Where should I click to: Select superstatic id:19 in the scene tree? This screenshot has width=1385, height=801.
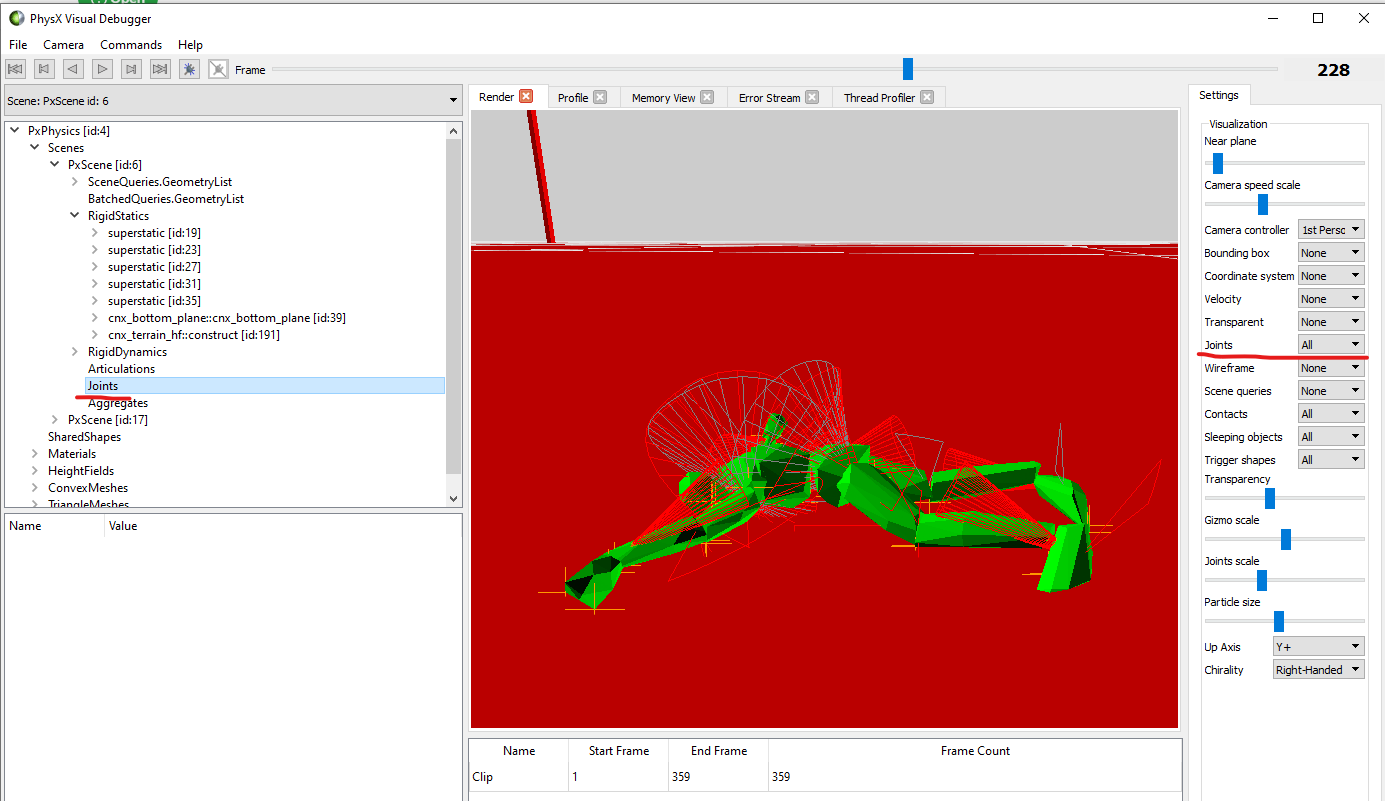click(154, 232)
